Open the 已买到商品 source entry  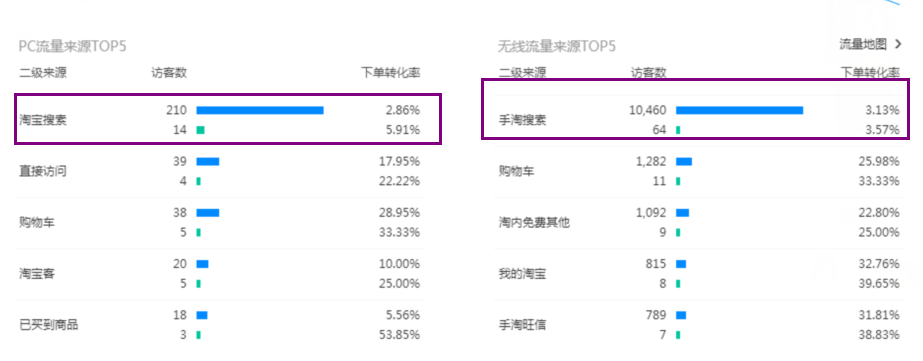click(x=49, y=324)
